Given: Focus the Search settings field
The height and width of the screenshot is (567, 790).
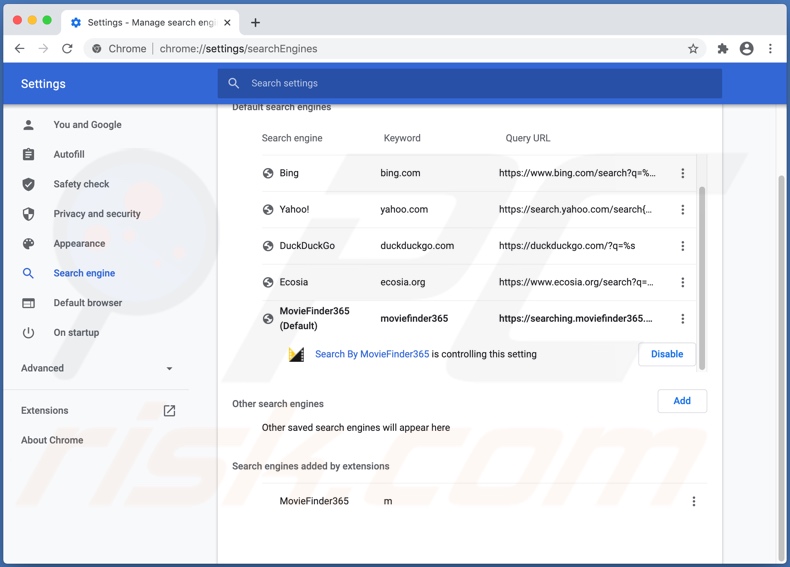Looking at the screenshot, I should tap(470, 83).
